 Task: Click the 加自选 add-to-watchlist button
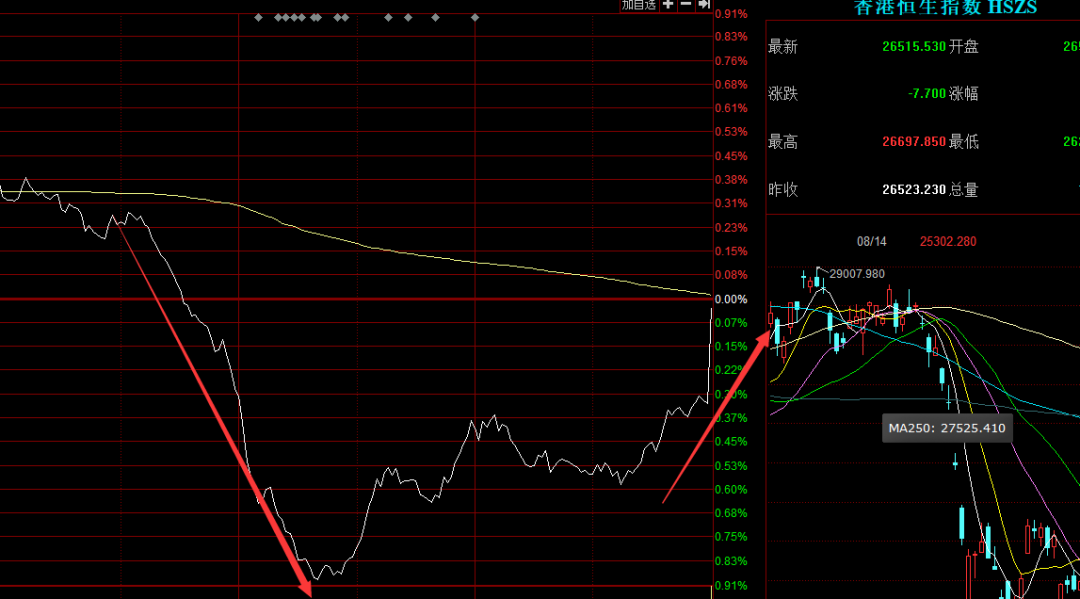click(x=638, y=5)
